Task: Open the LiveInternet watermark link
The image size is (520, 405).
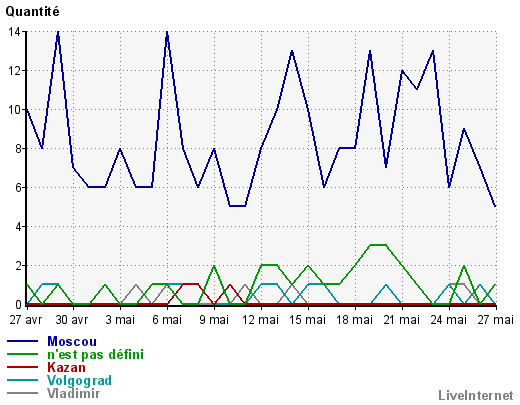Action: (x=476, y=395)
